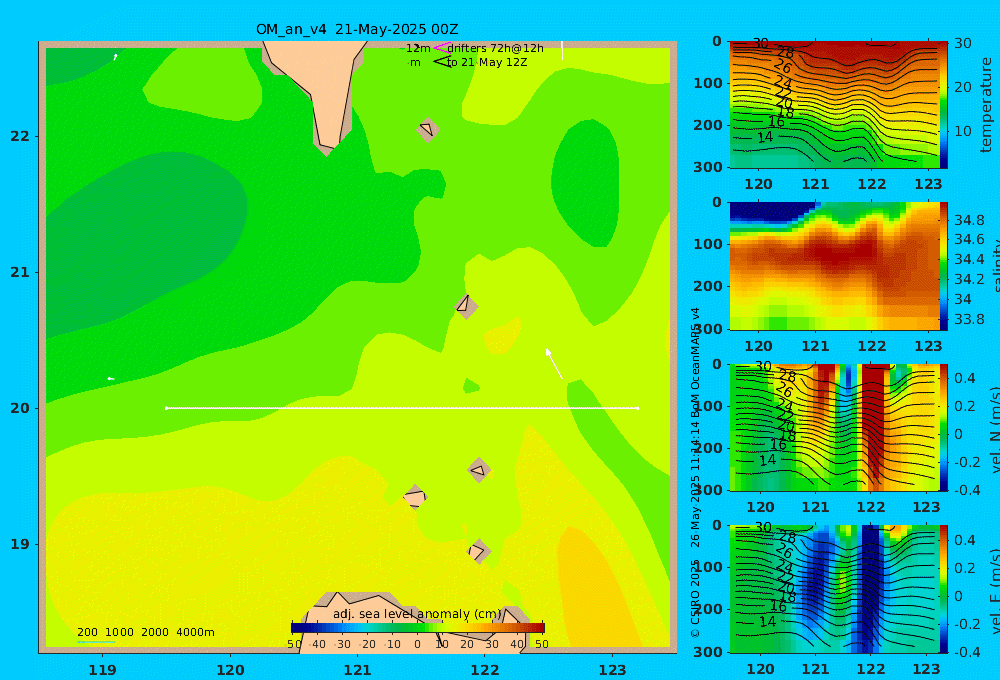This screenshot has height=680, width=1000.
Task: Click the 26 contour label in the temperature panel
Action: point(783,66)
